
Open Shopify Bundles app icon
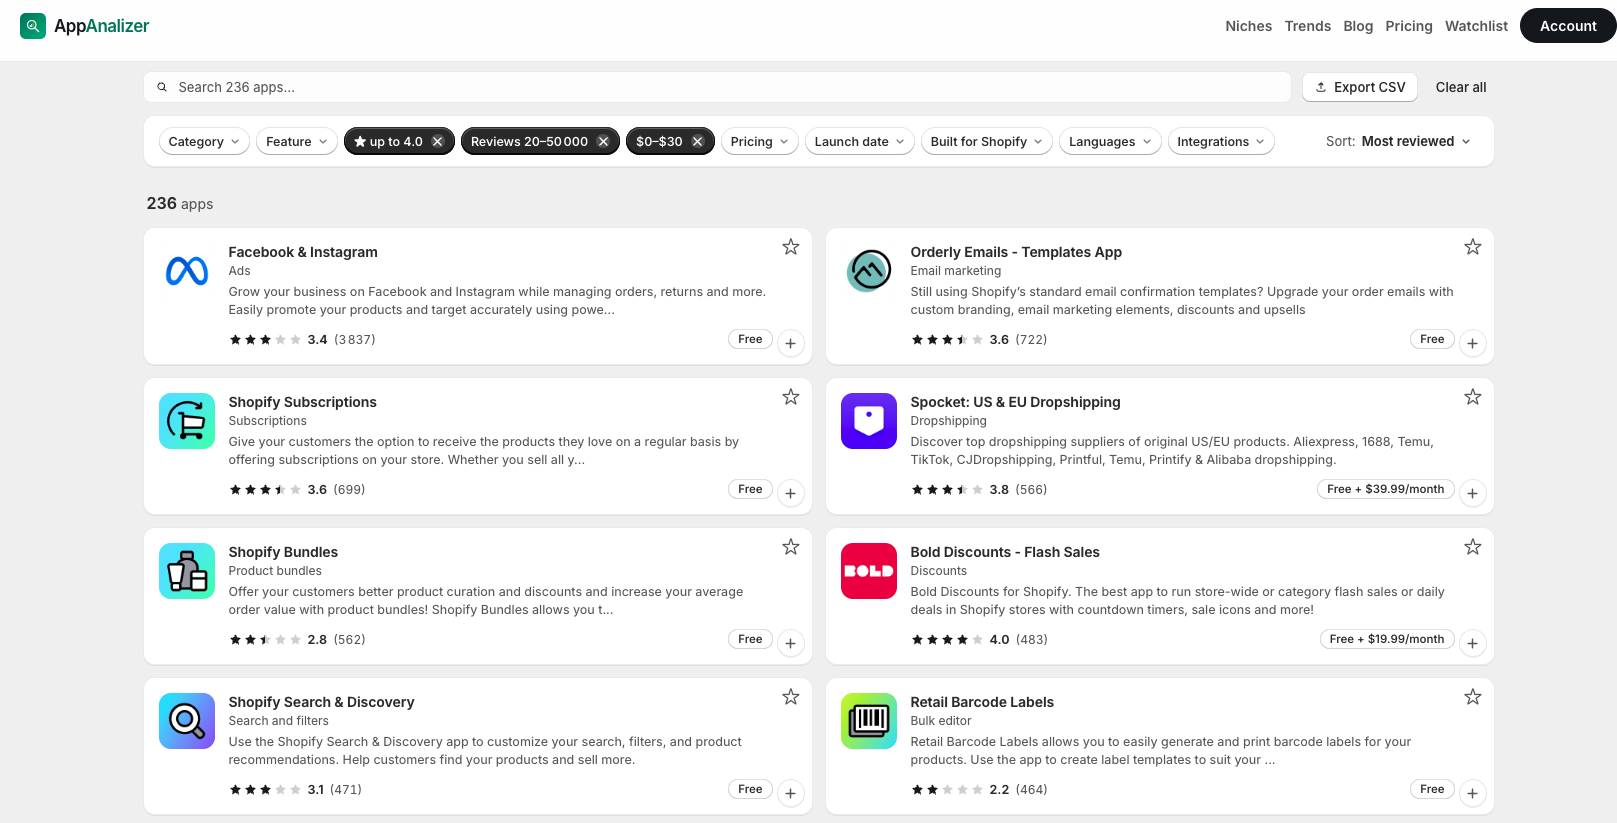(x=187, y=571)
